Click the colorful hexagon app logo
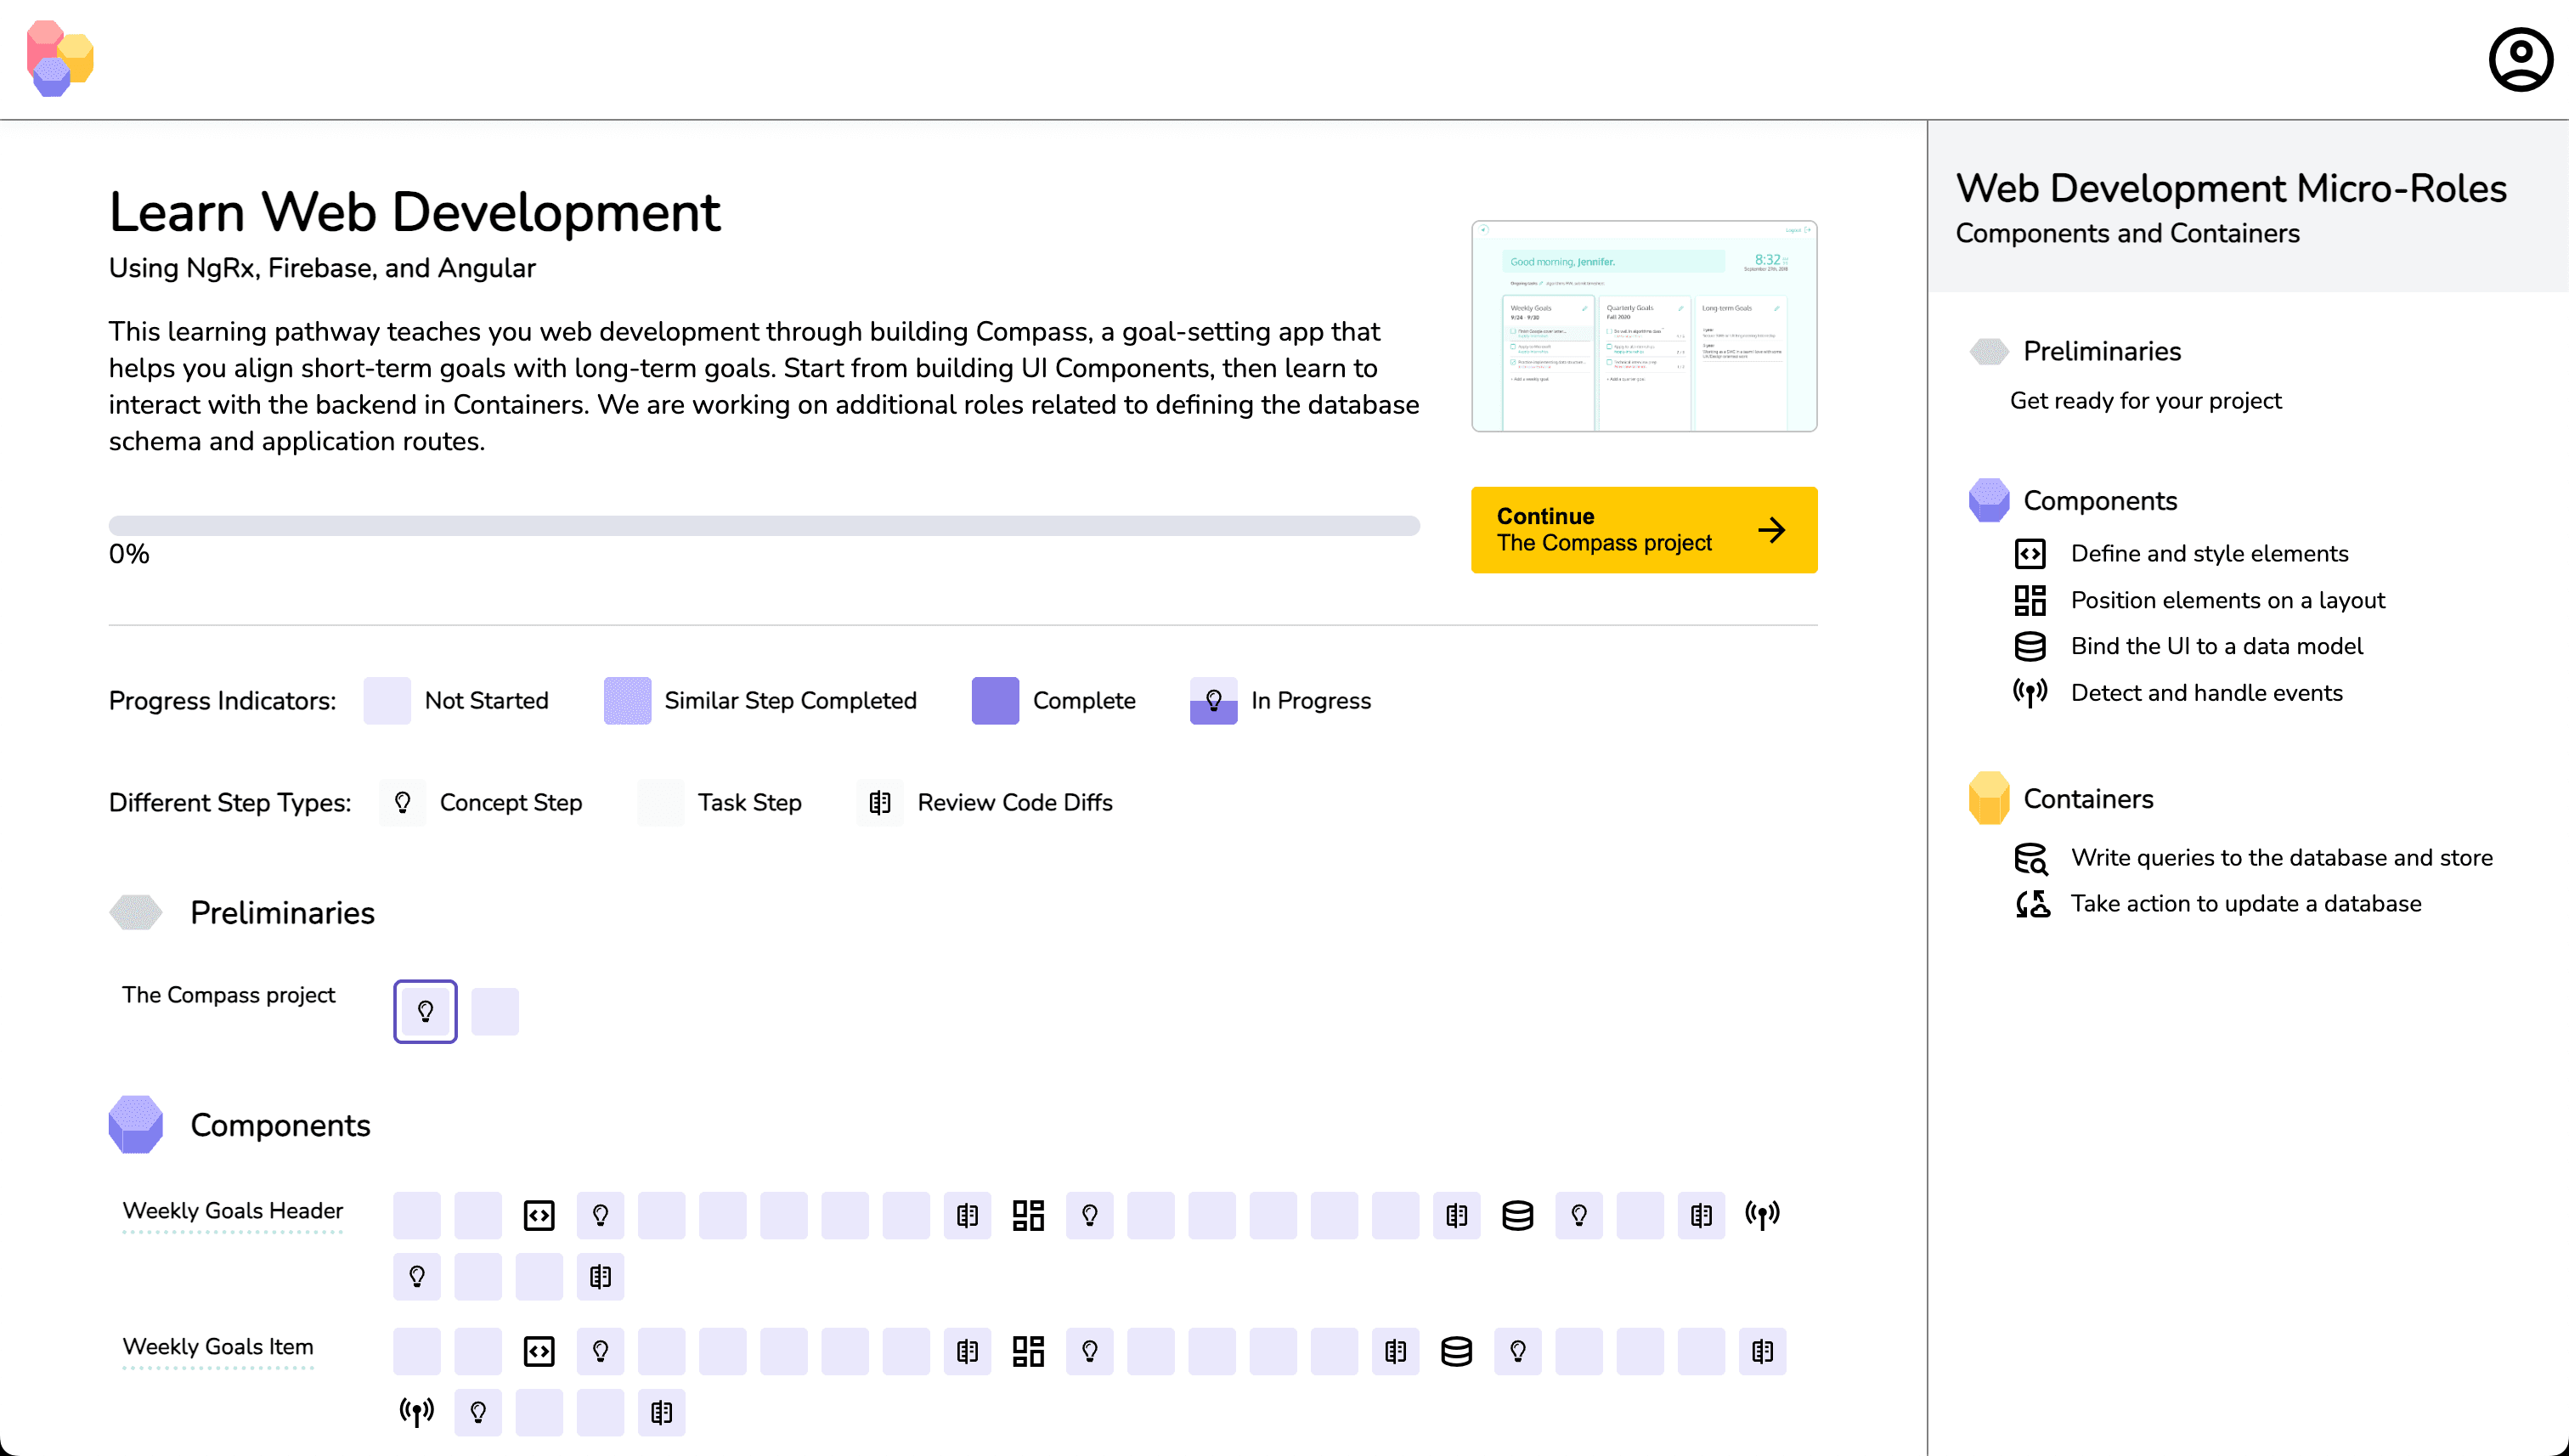Viewport: 2569px width, 1456px height. [x=60, y=59]
